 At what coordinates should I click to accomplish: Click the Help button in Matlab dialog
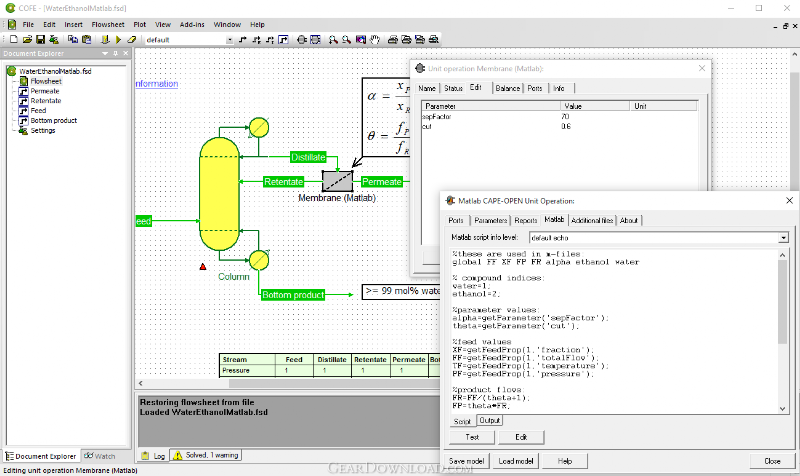[x=564, y=461]
